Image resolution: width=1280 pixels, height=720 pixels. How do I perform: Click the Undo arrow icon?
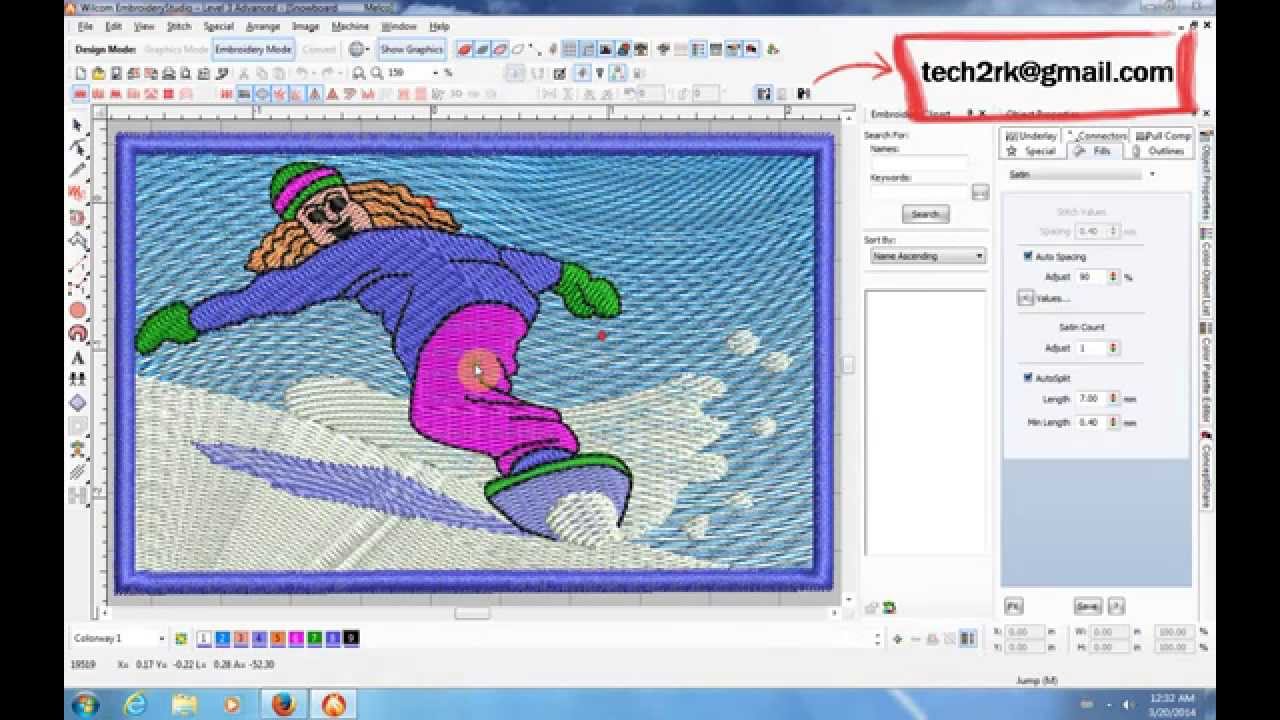click(x=302, y=73)
